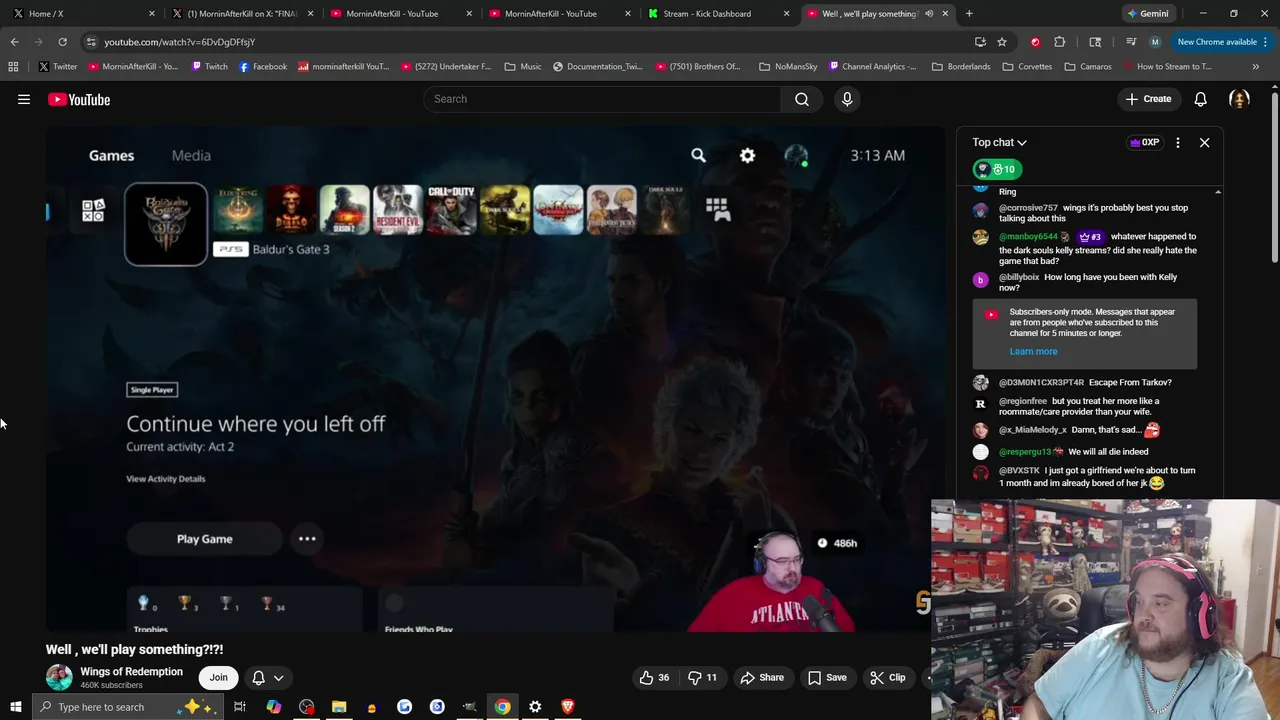Click the YouTube search magnifier button
Screen dimensions: 1280x720
point(802,99)
